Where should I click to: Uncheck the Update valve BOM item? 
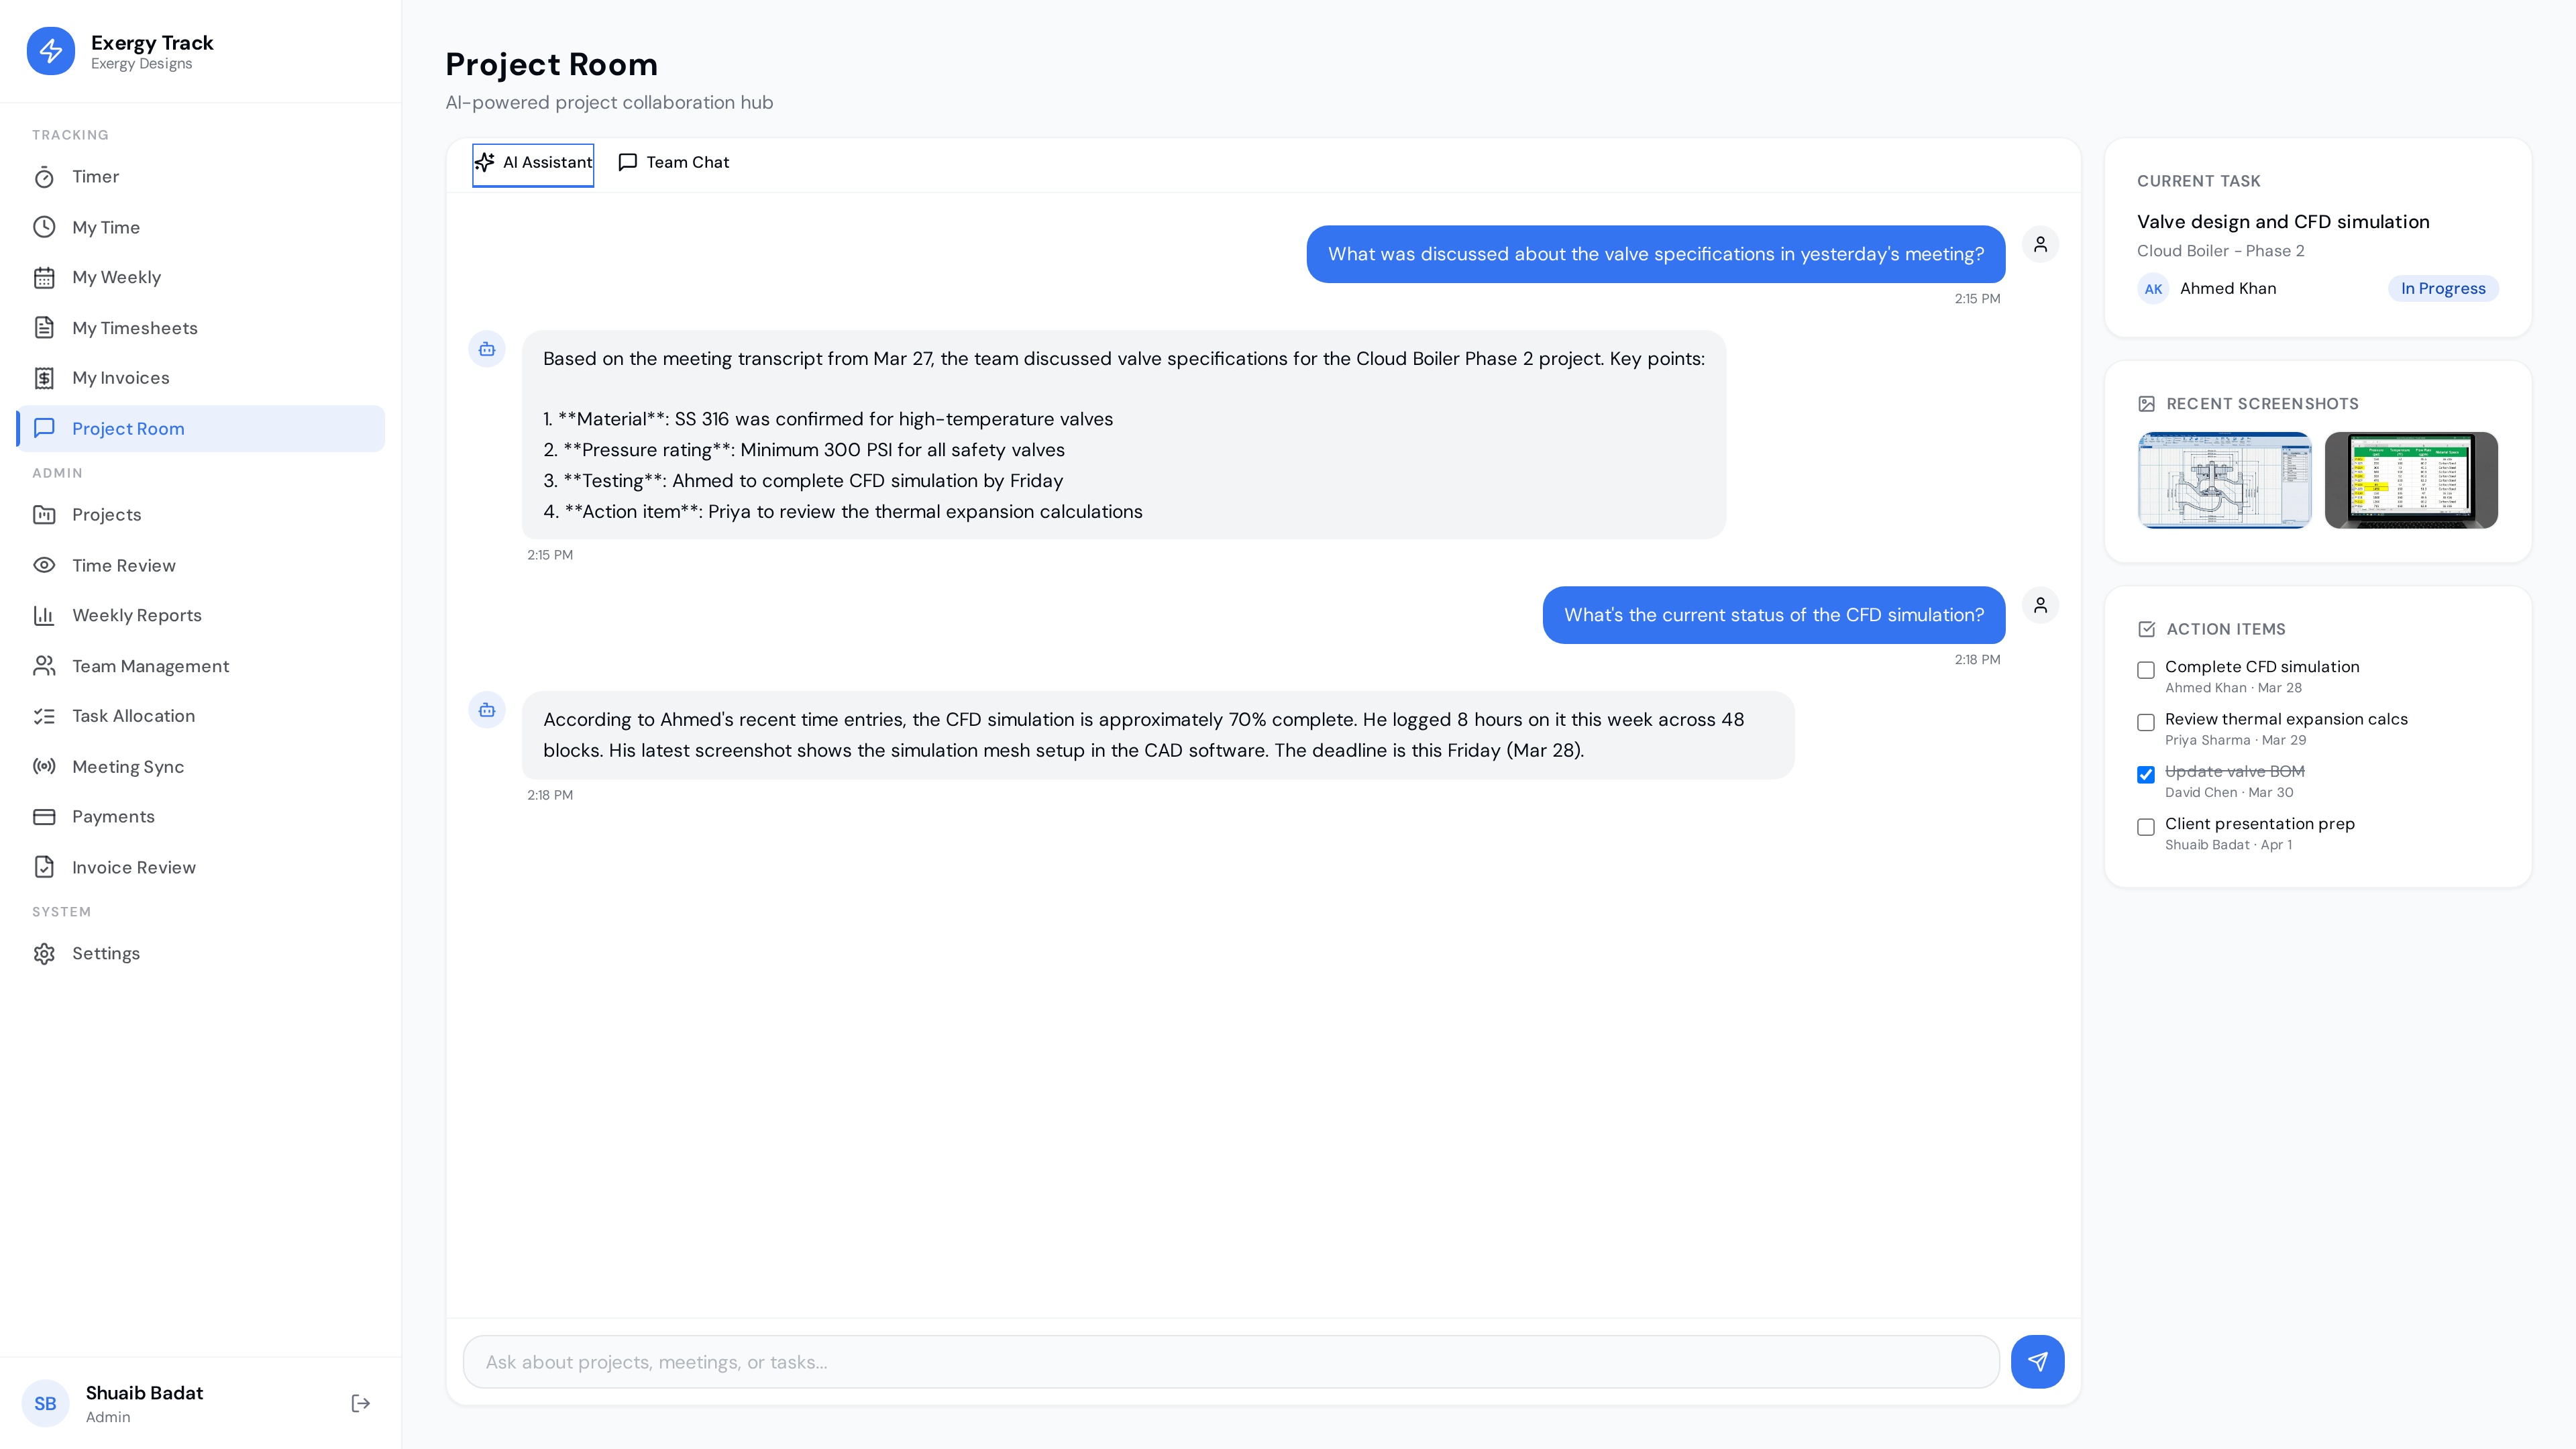2146,775
